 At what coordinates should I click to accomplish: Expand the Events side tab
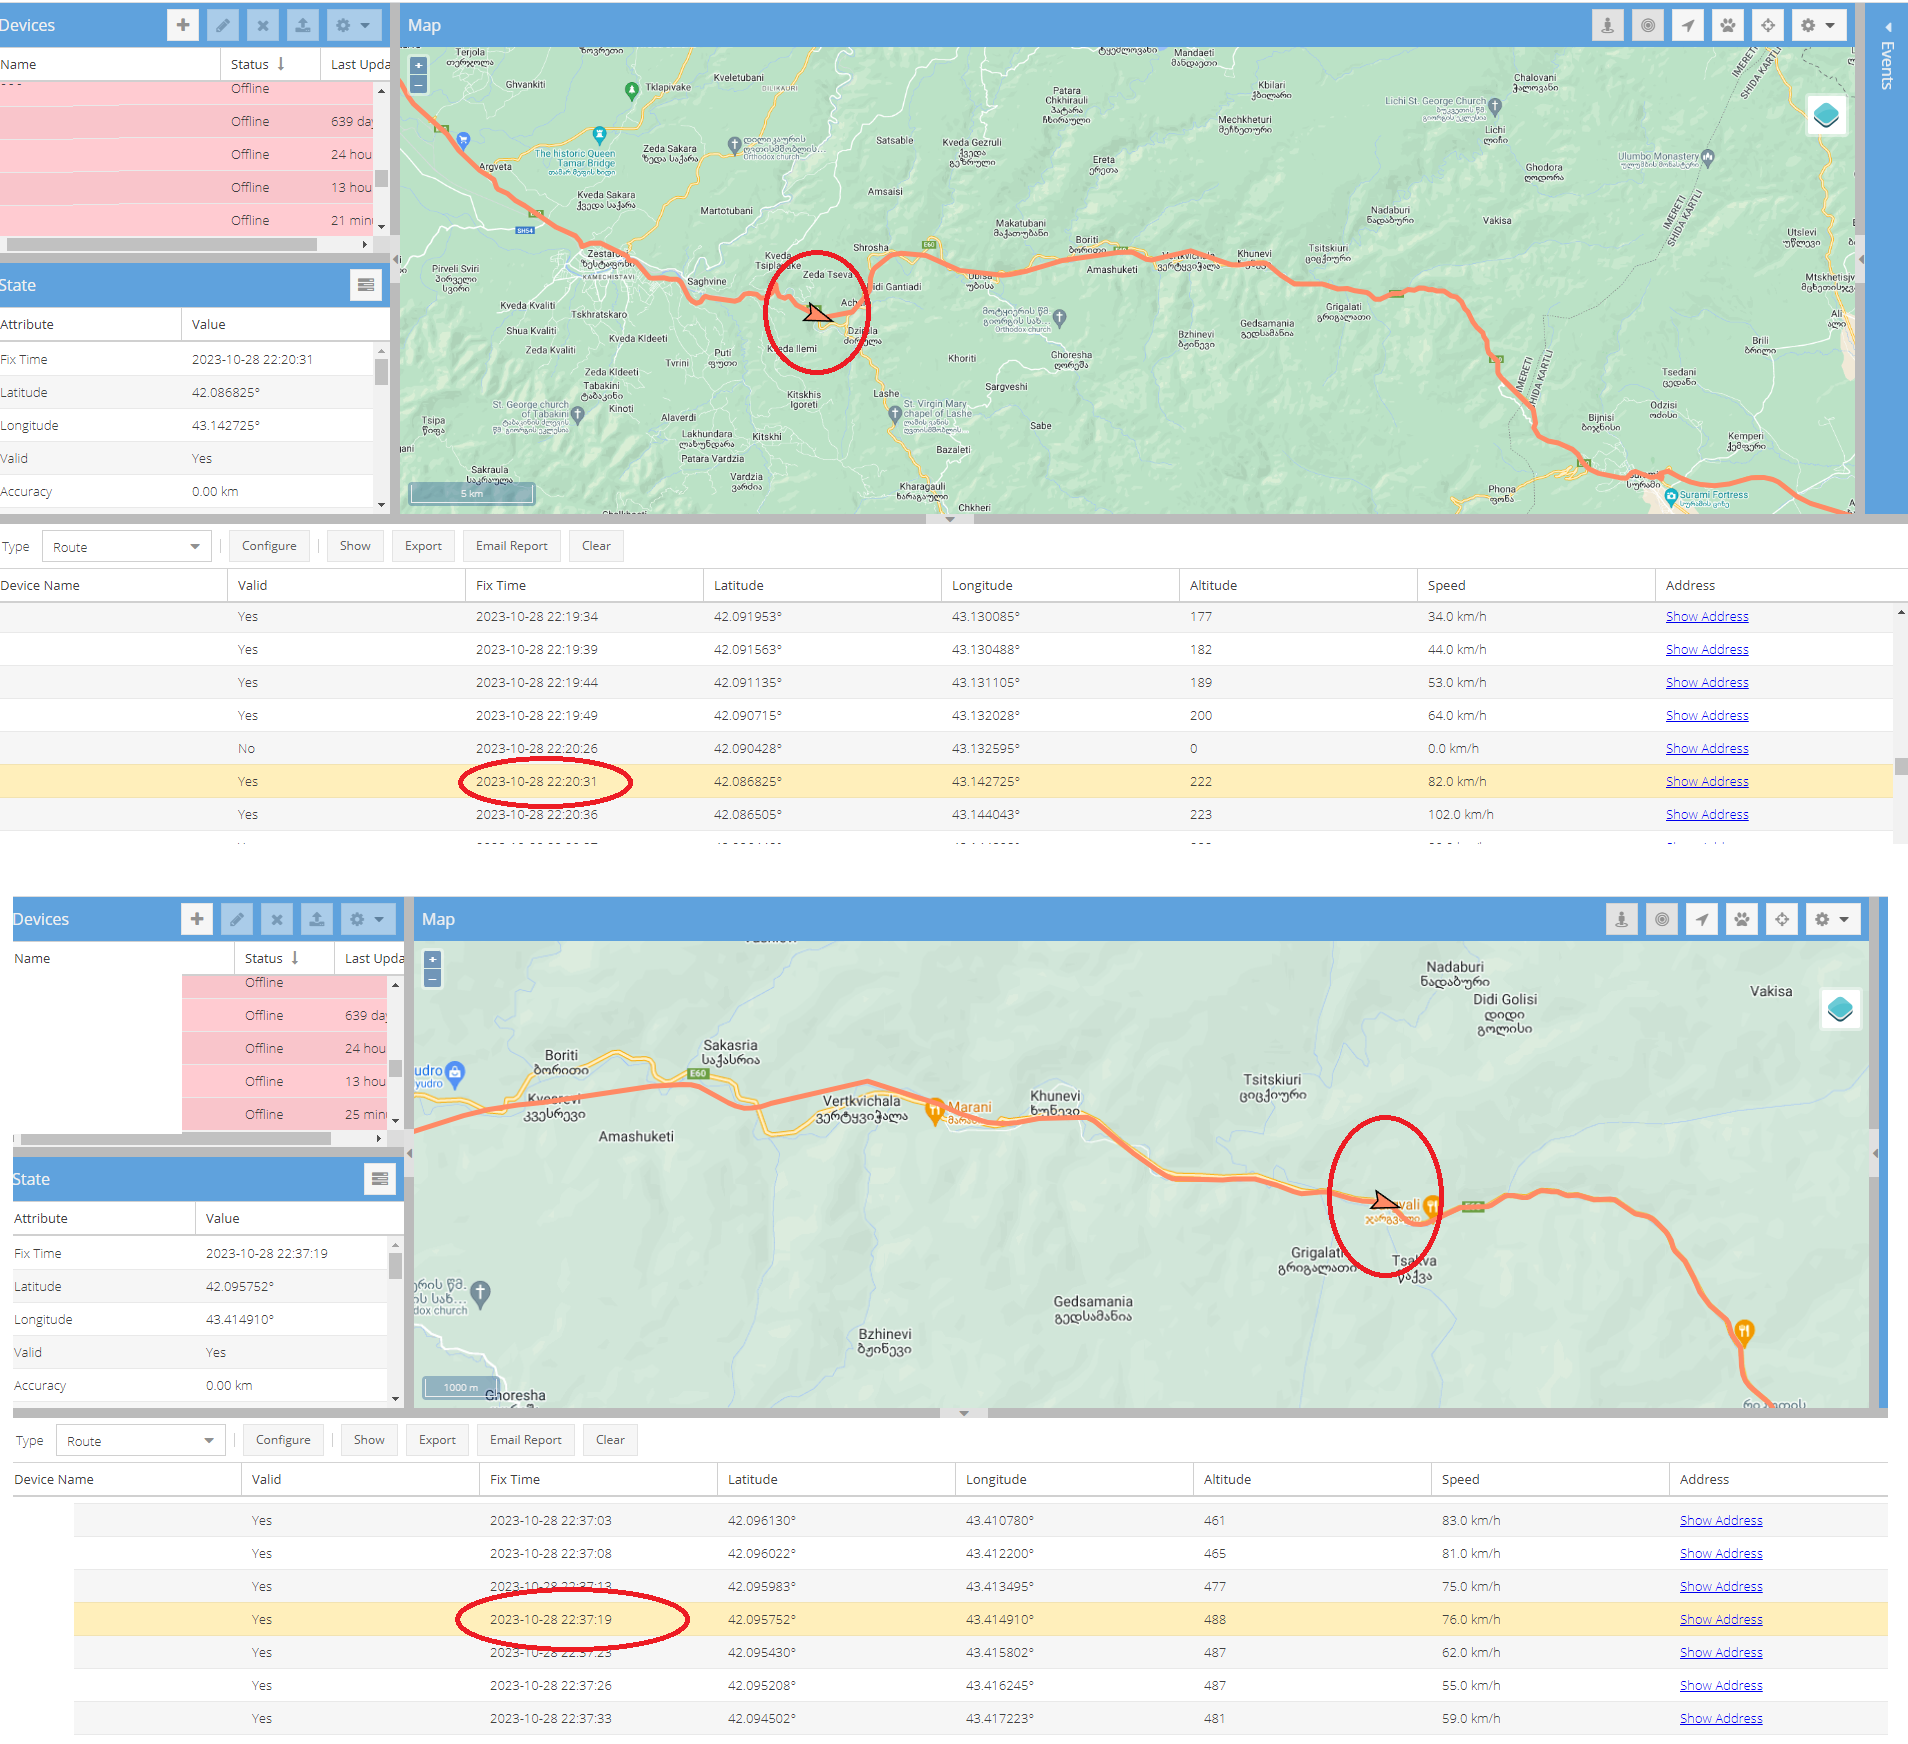1887,60
